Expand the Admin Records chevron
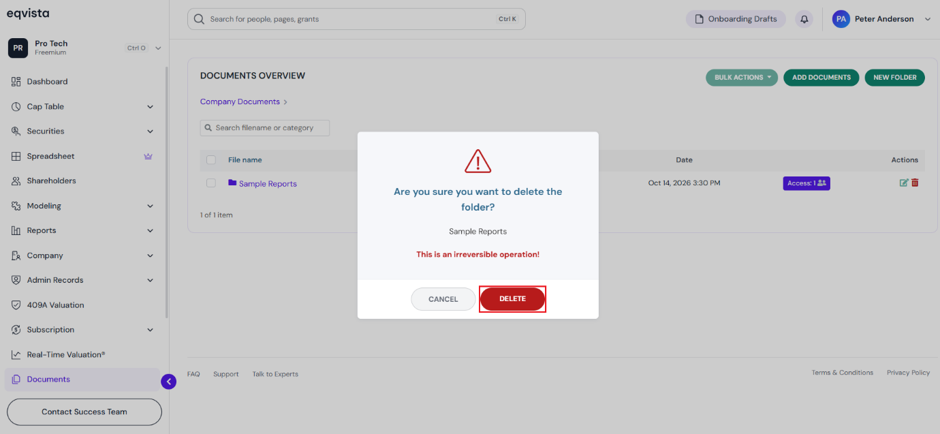Viewport: 940px width, 434px height. (x=150, y=280)
